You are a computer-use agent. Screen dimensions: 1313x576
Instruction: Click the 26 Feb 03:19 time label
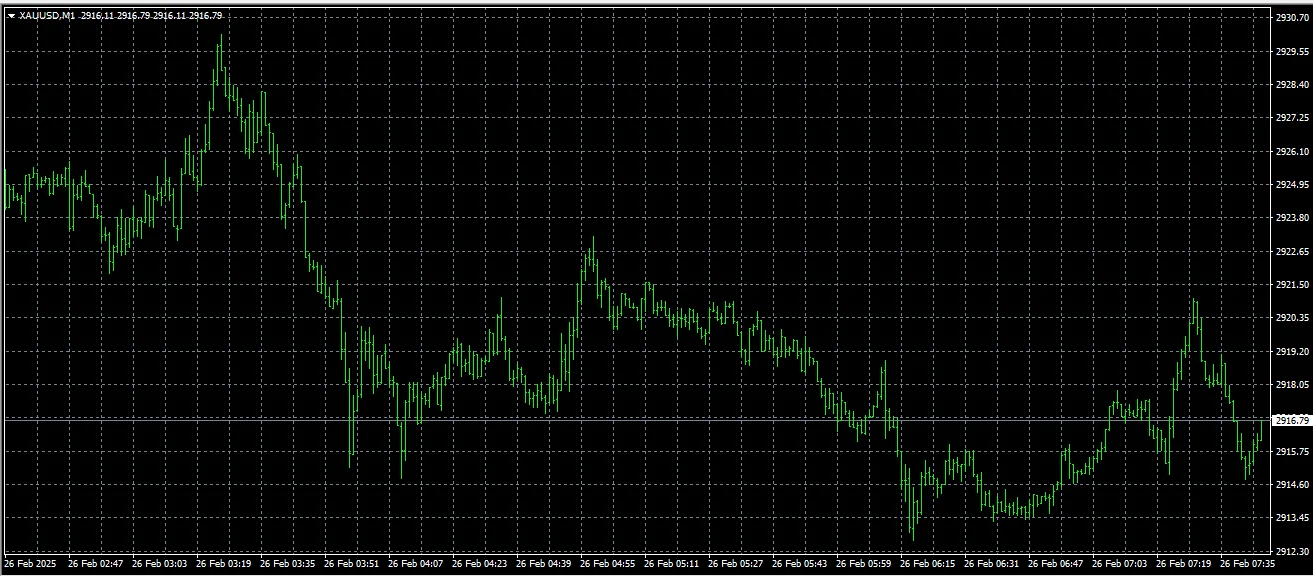[x=223, y=564]
